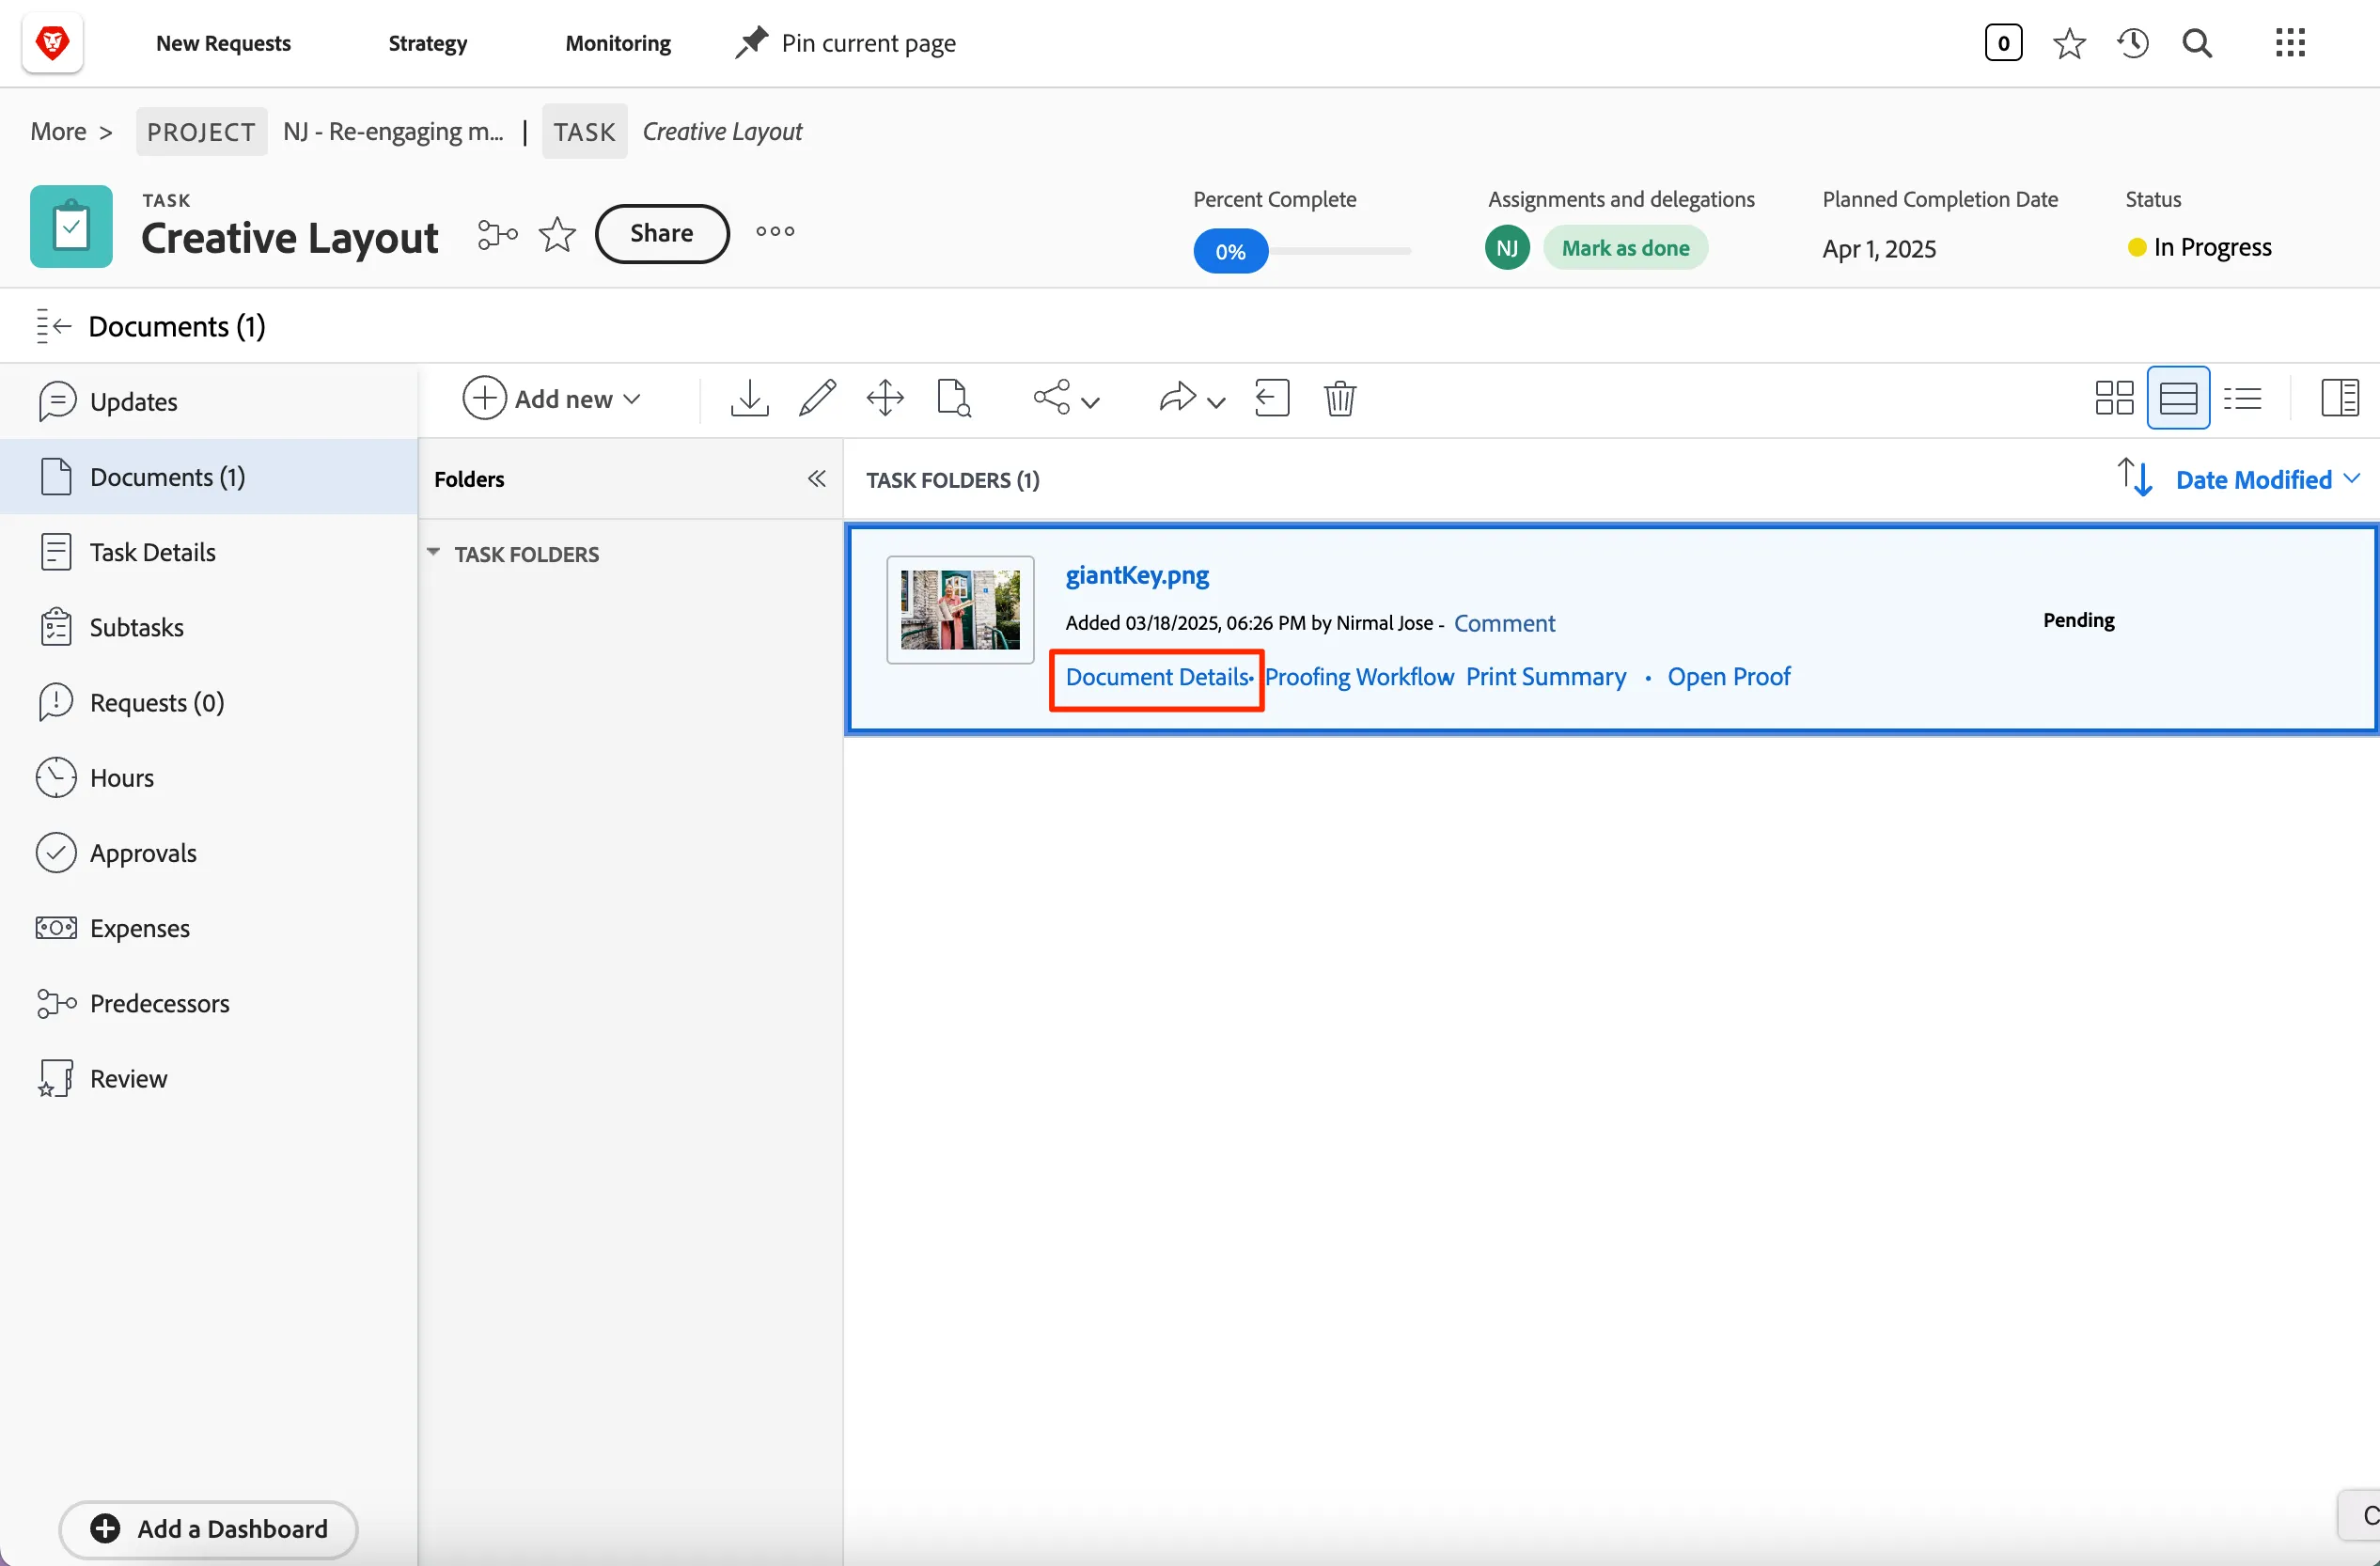Click Mark as done
The image size is (2380, 1566).
pos(1625,248)
